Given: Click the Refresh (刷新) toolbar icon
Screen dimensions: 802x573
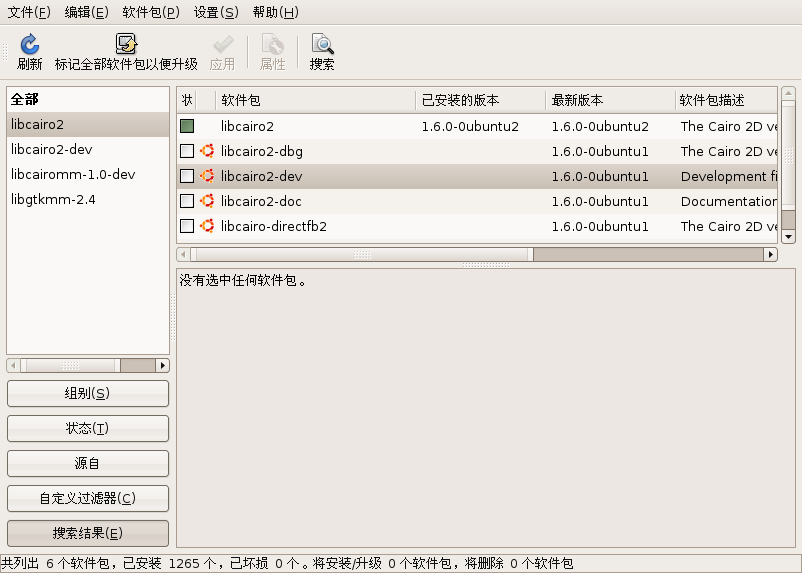Looking at the screenshot, I should (x=30, y=45).
